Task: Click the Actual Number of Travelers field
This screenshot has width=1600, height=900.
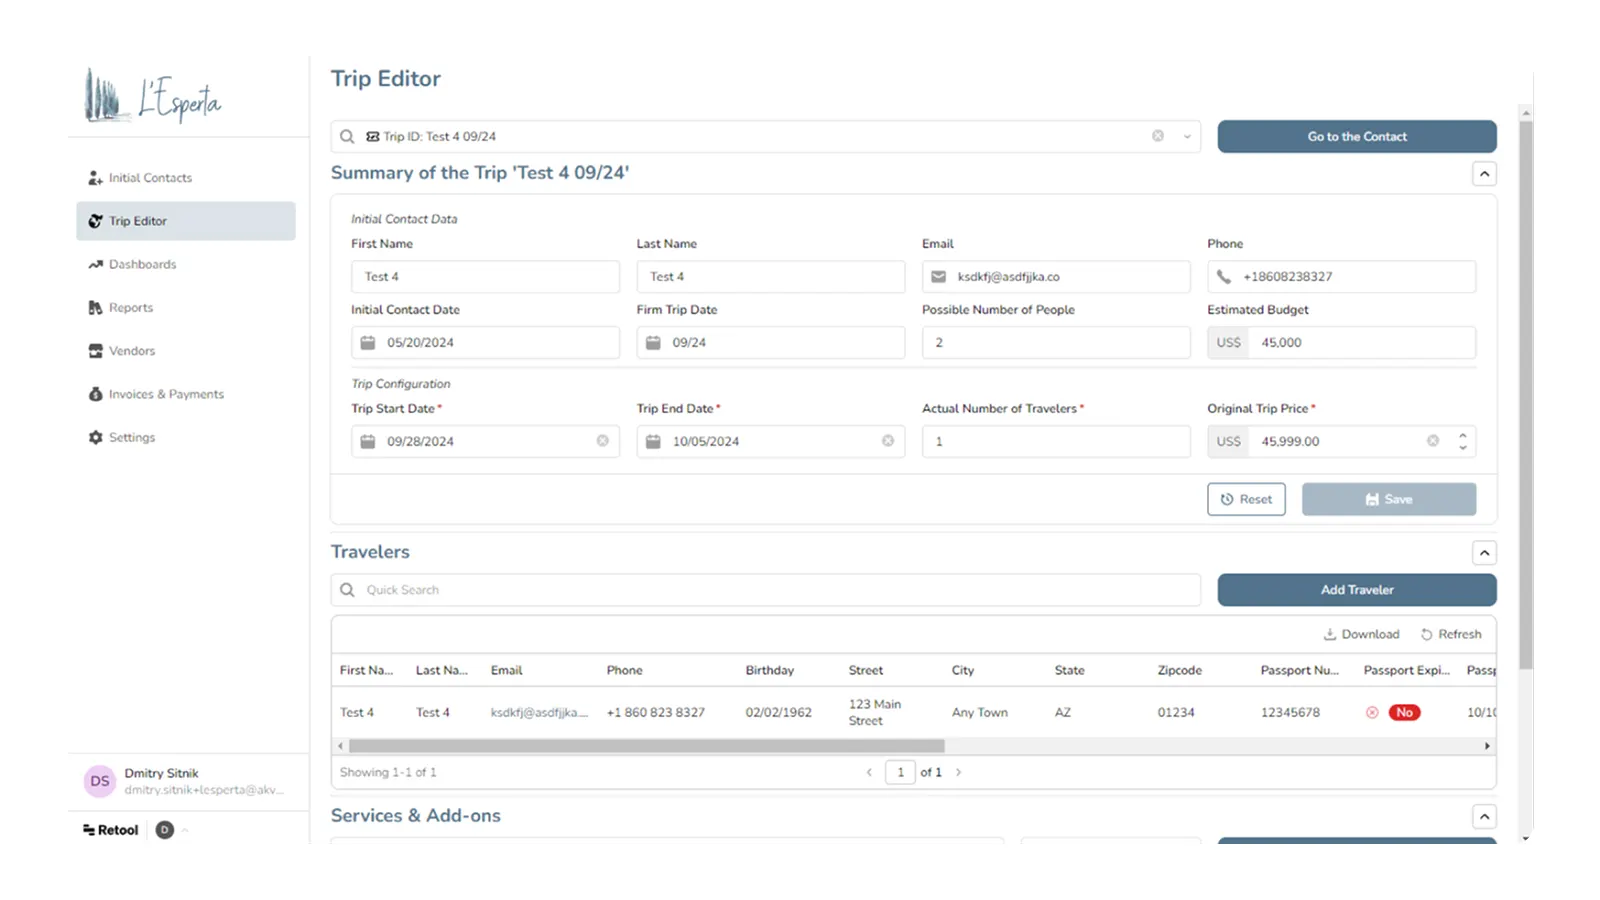Action: [x=1056, y=441]
